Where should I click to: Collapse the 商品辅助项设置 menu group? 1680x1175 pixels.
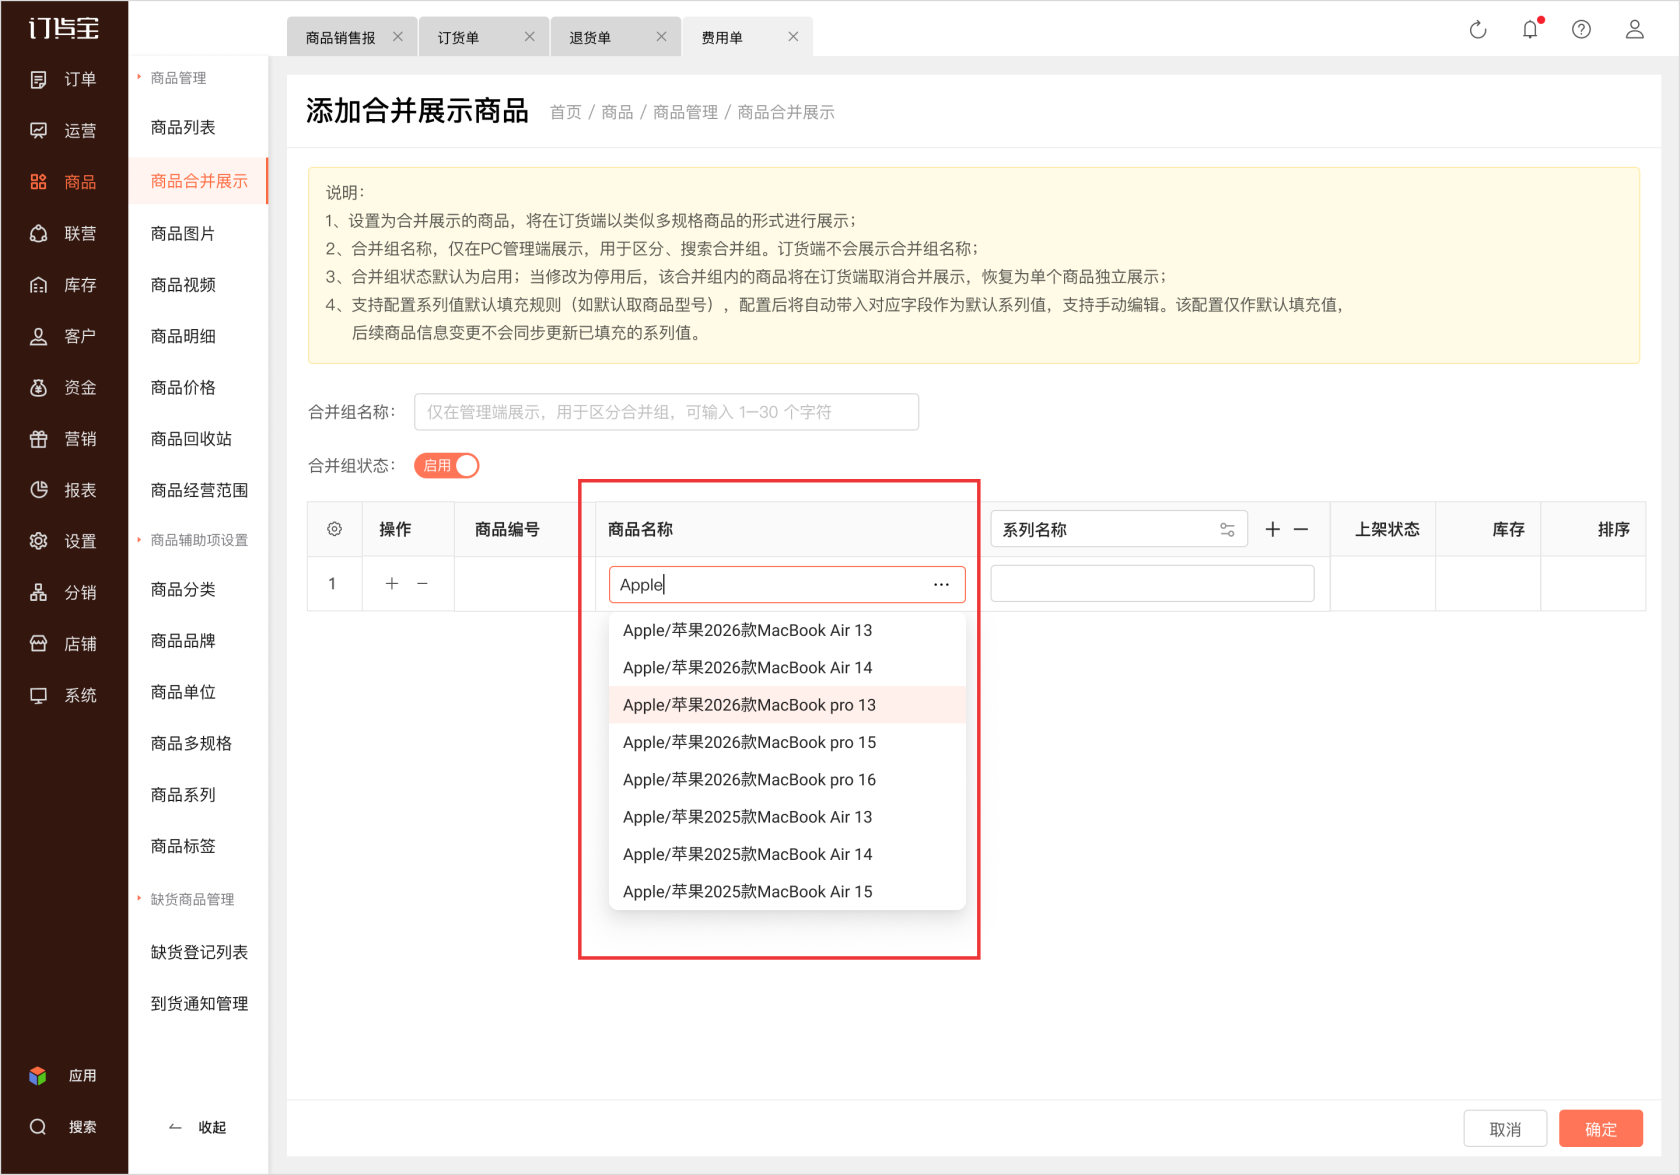192,540
